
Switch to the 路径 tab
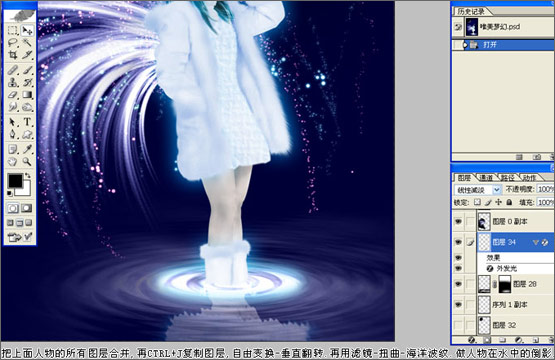point(508,177)
